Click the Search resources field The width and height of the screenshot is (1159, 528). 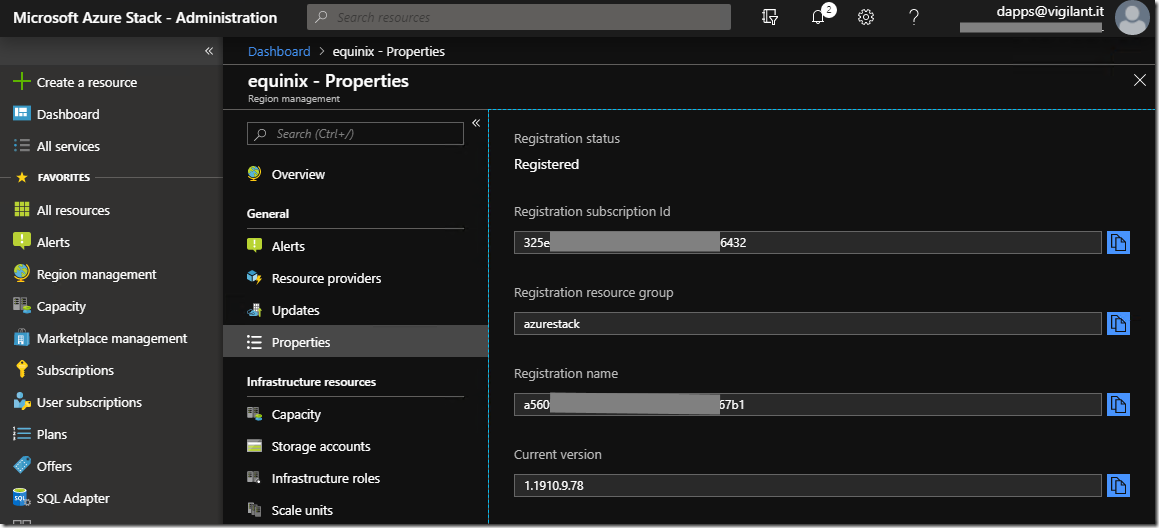point(520,17)
